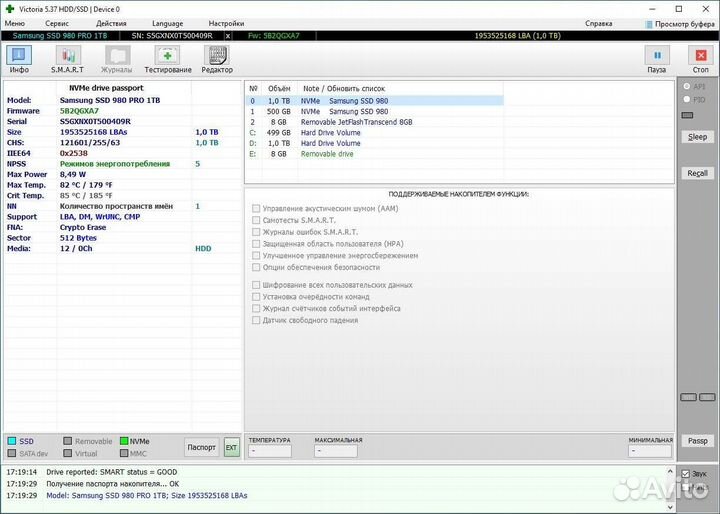The width and height of the screenshot is (720, 514).
Task: Select the PIO radio button
Action: point(686,100)
